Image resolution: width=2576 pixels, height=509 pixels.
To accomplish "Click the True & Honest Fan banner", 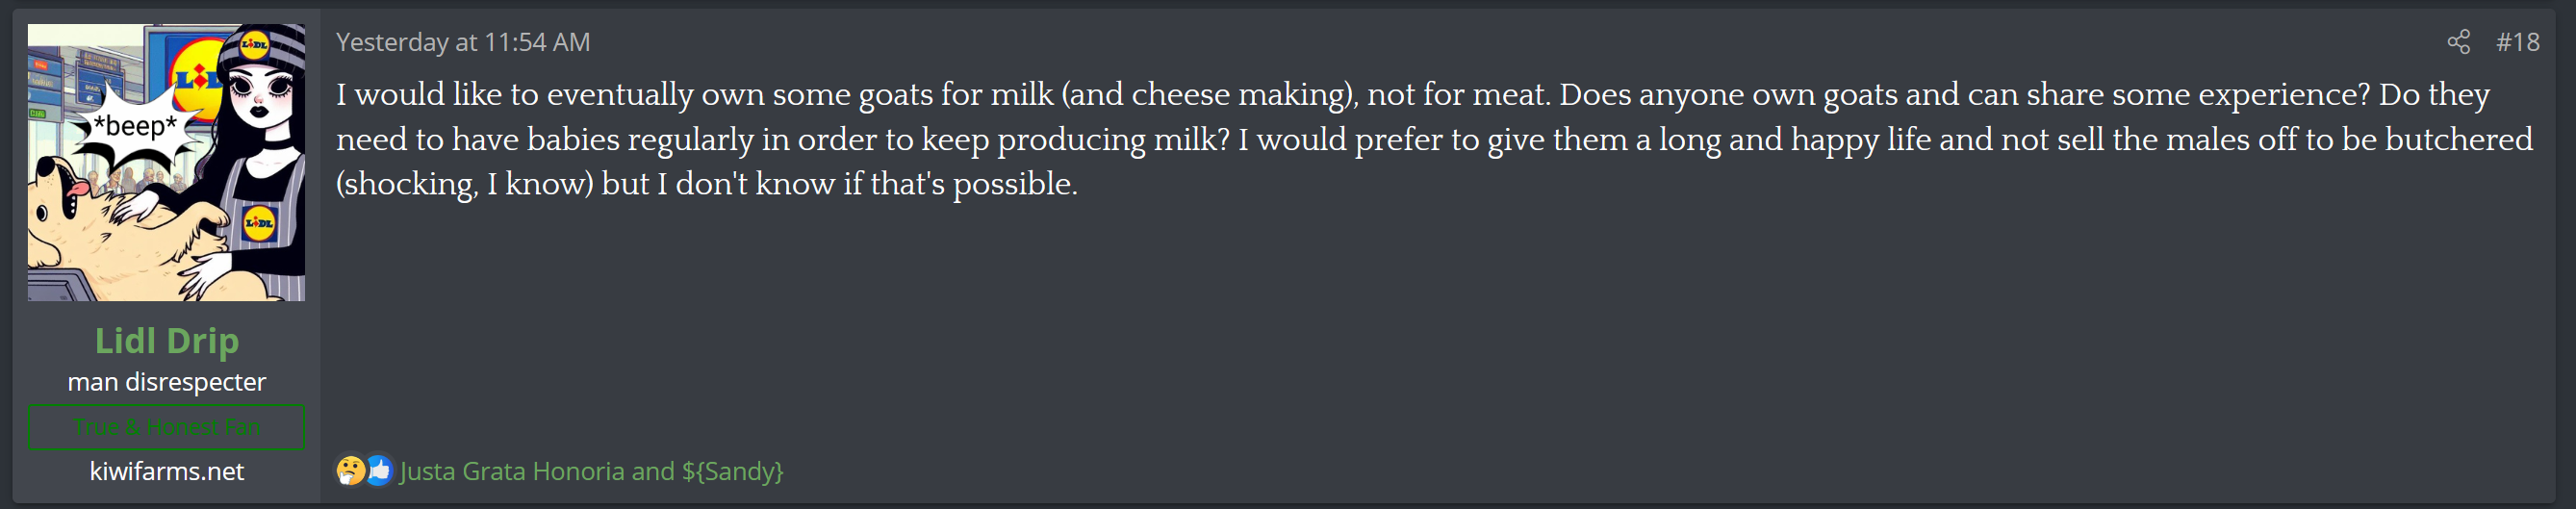I will [x=167, y=427].
